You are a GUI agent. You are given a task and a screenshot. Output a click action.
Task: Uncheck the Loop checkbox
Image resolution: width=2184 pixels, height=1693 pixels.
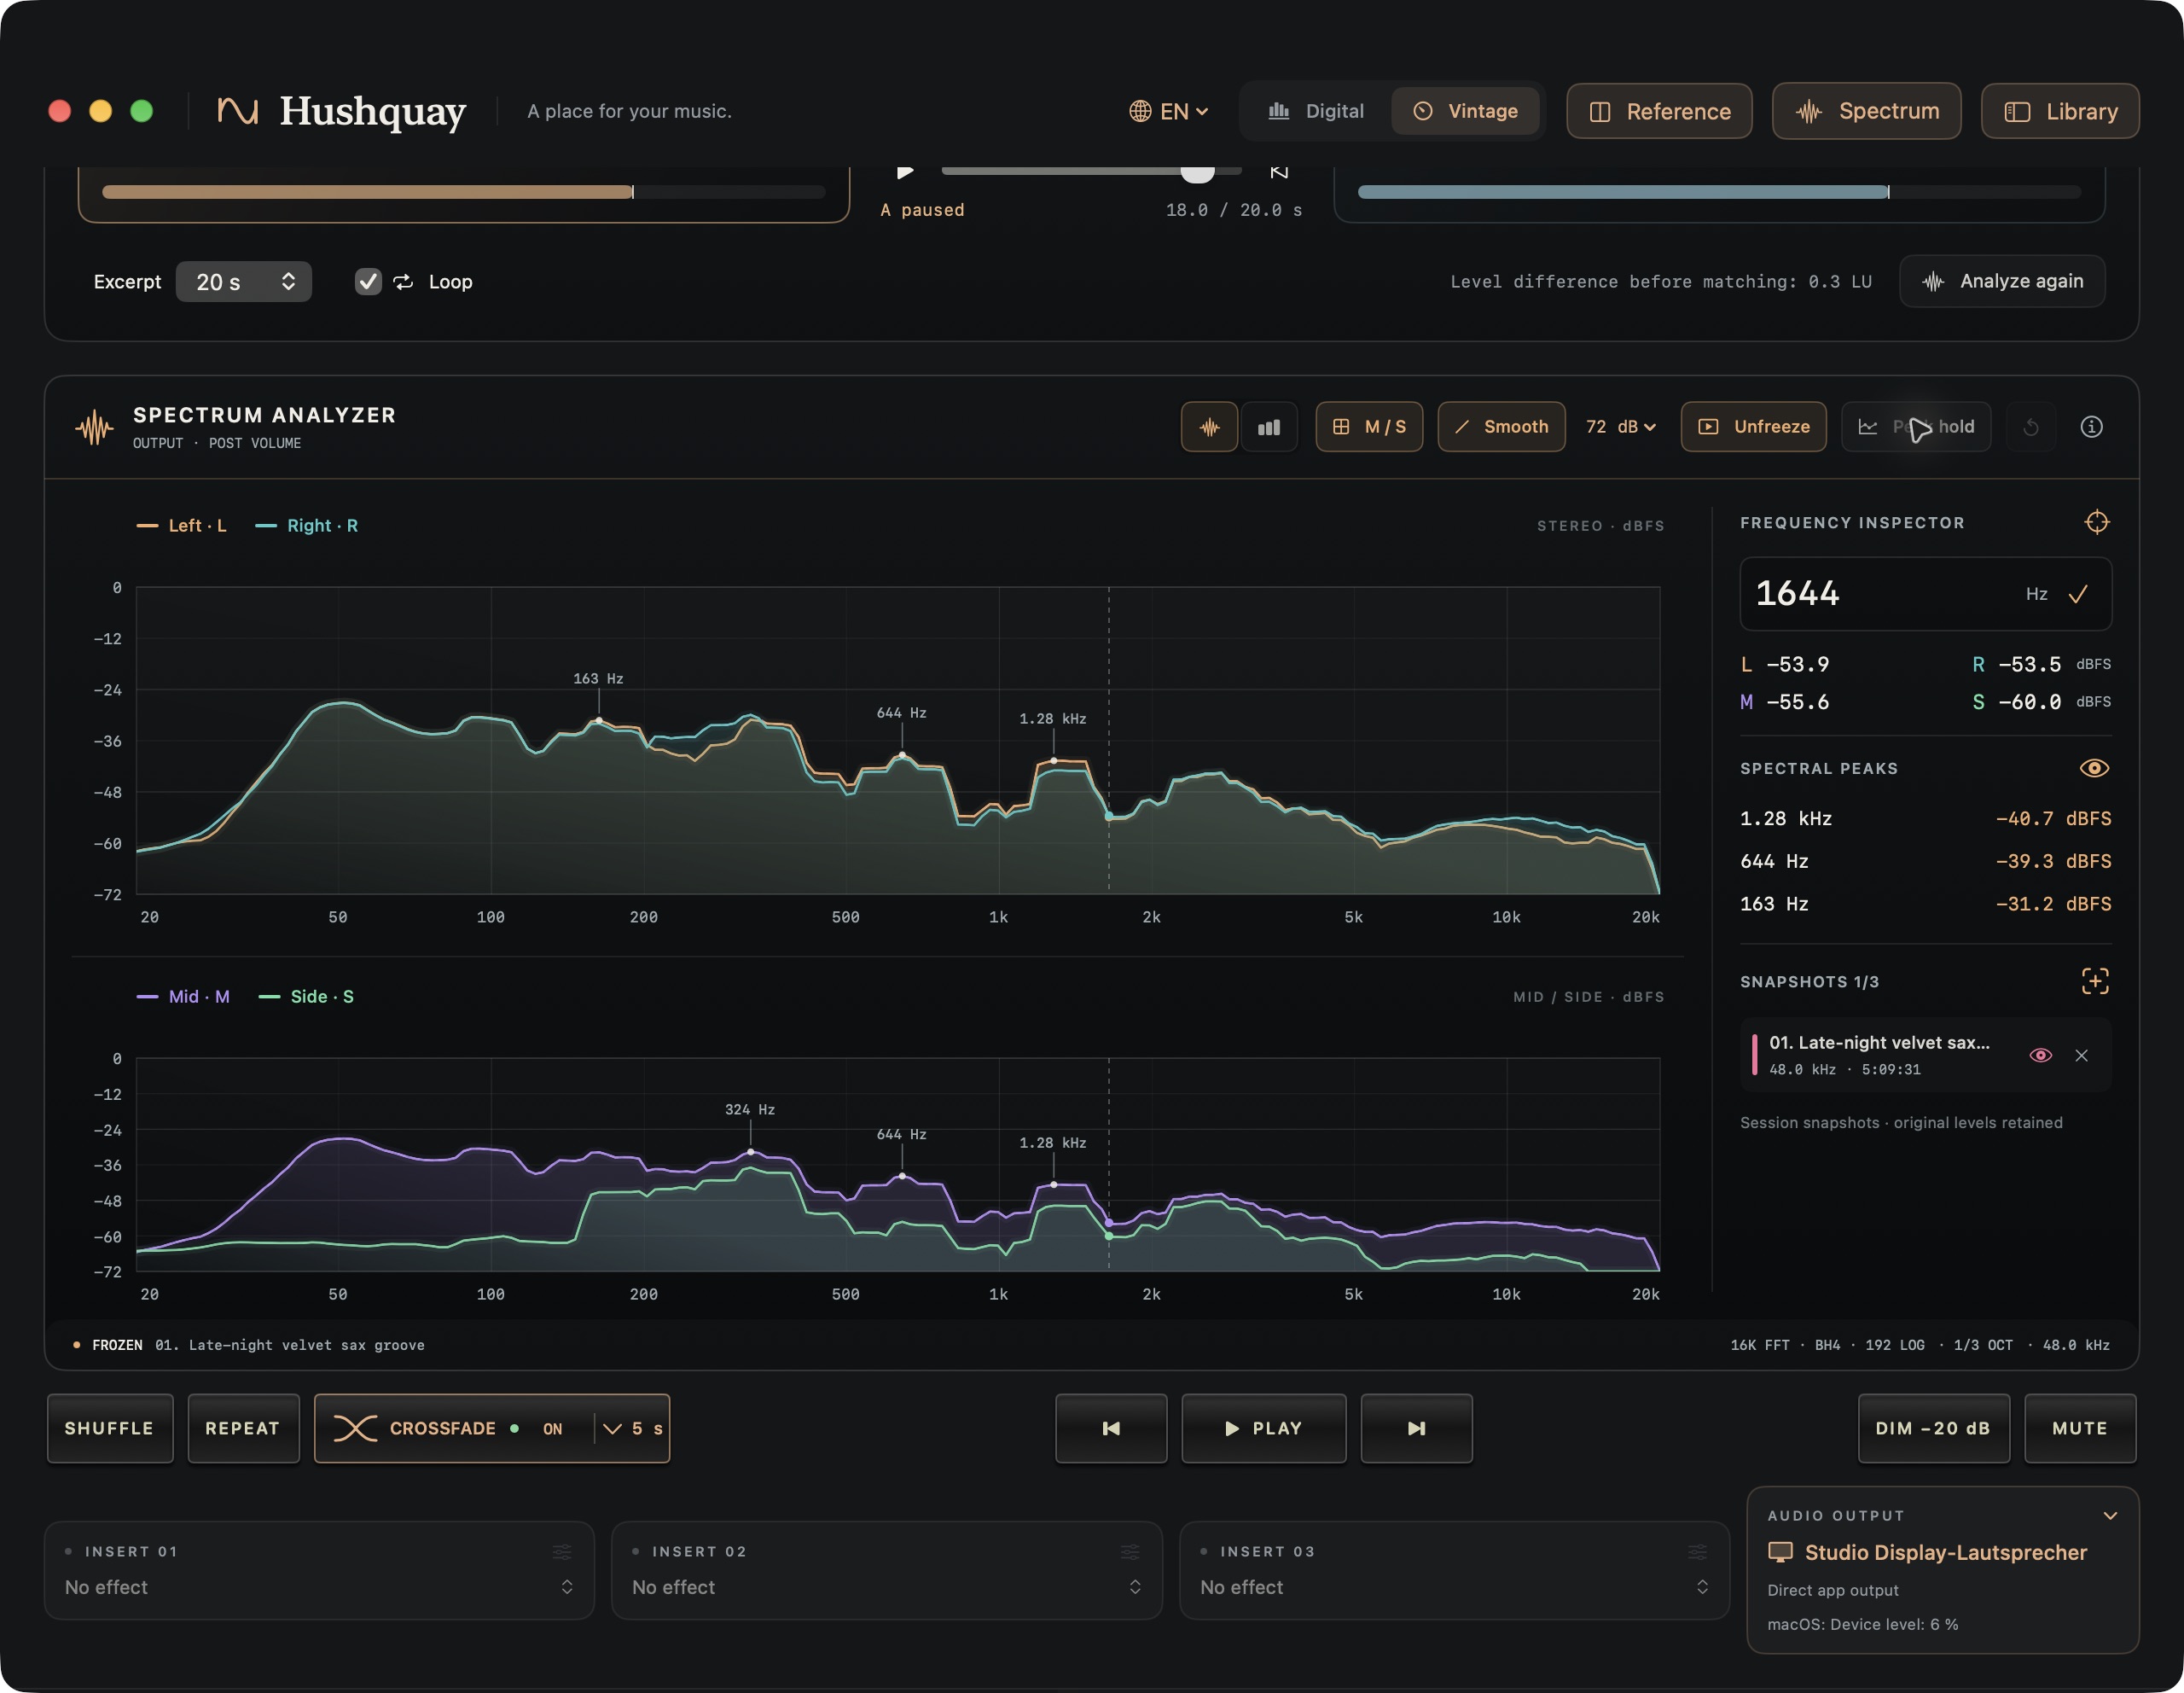[x=368, y=282]
